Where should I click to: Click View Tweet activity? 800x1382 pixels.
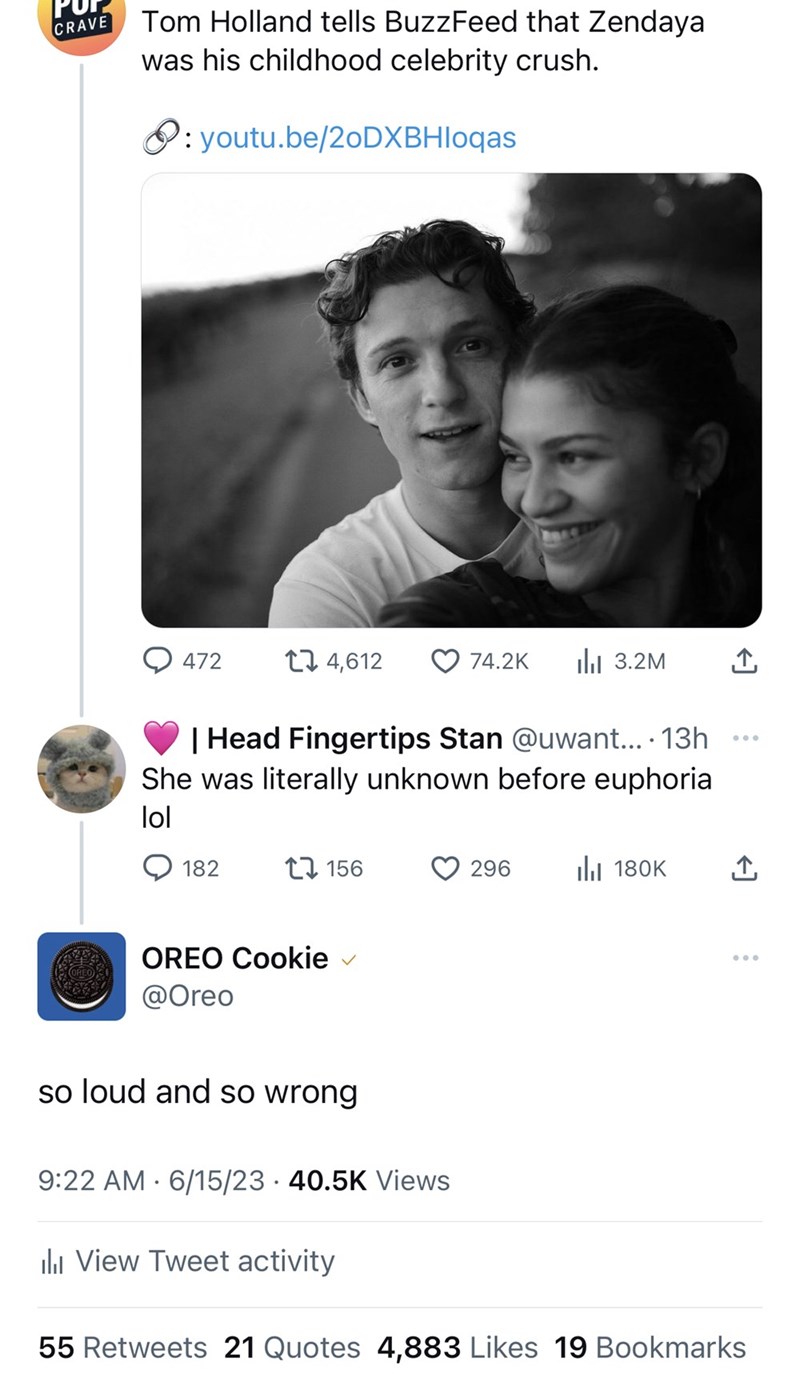[204, 1261]
